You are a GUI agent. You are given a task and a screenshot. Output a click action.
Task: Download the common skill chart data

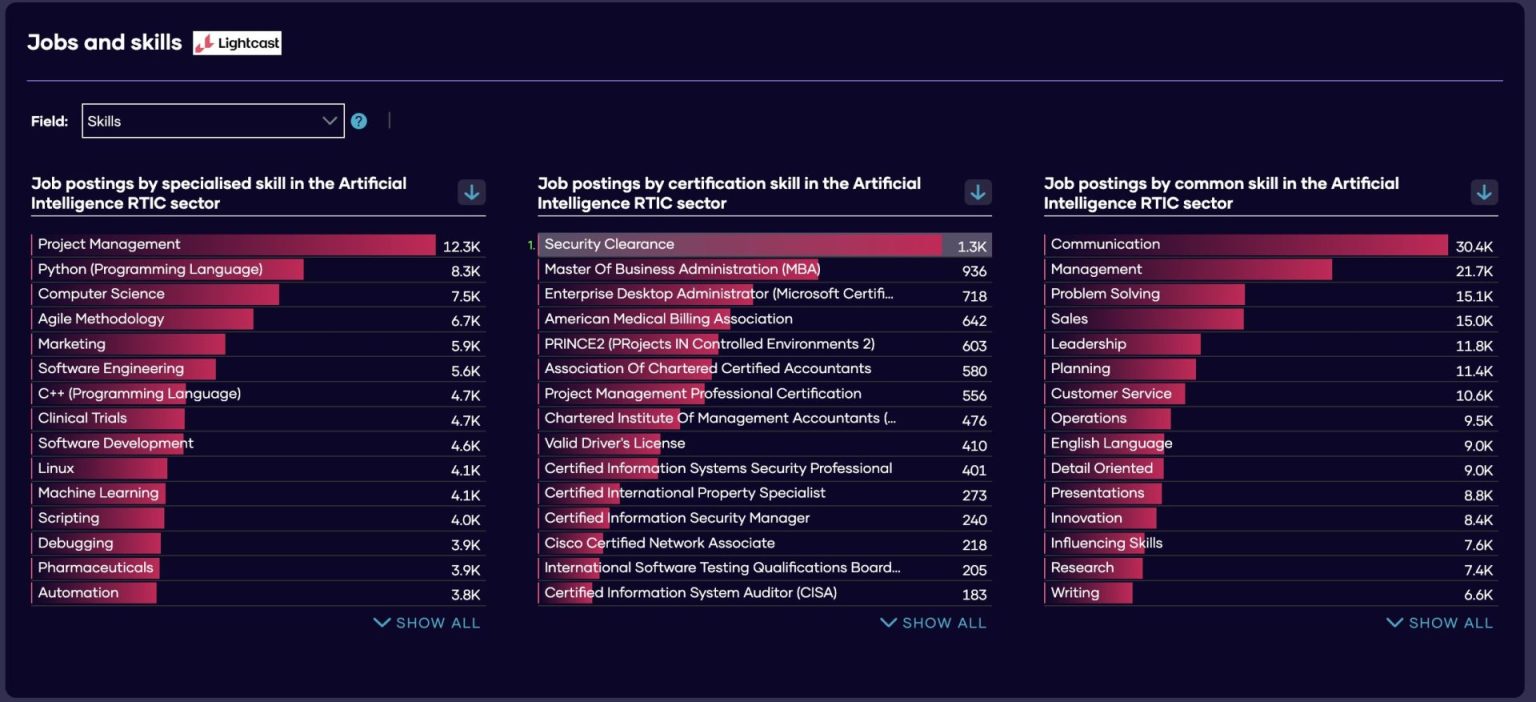coord(1484,192)
